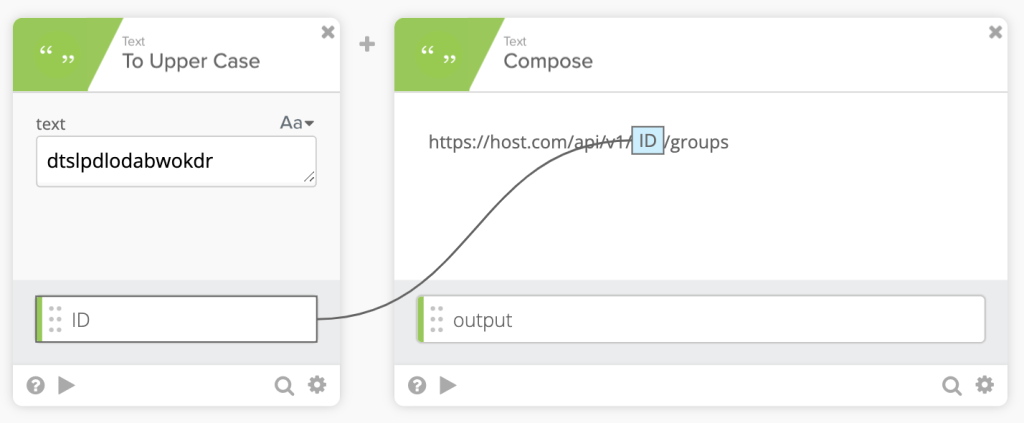Click the plus icon between the cards

pos(367,44)
